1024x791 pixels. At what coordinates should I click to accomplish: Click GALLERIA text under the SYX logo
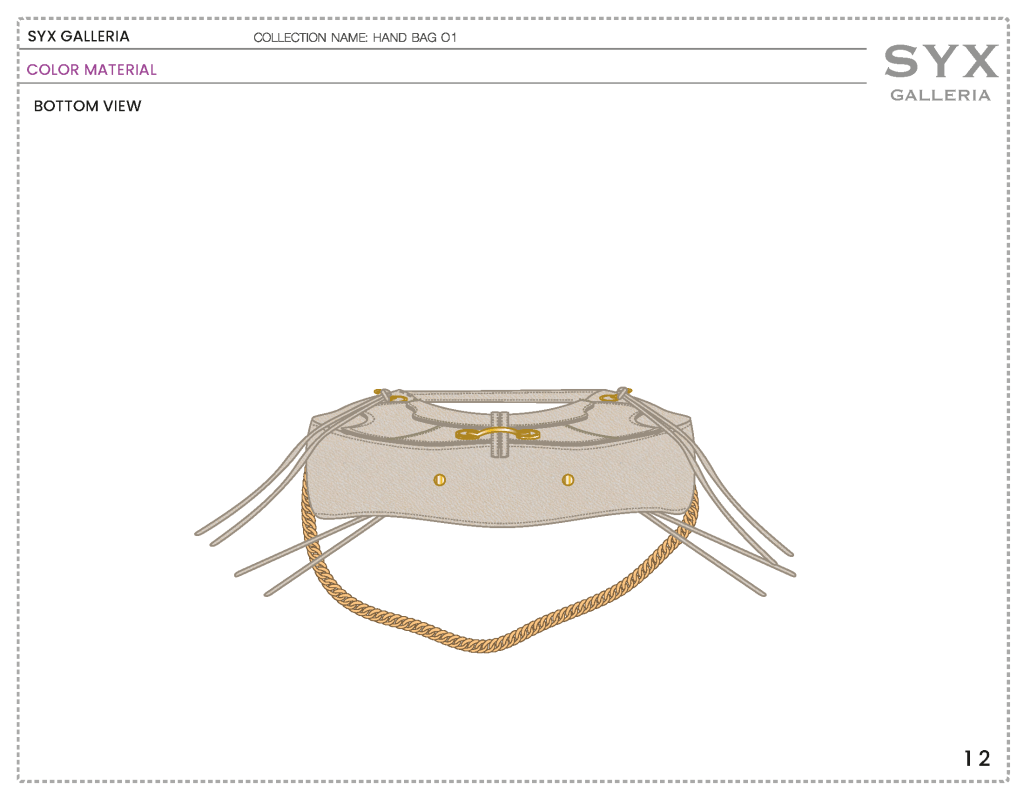[x=940, y=95]
